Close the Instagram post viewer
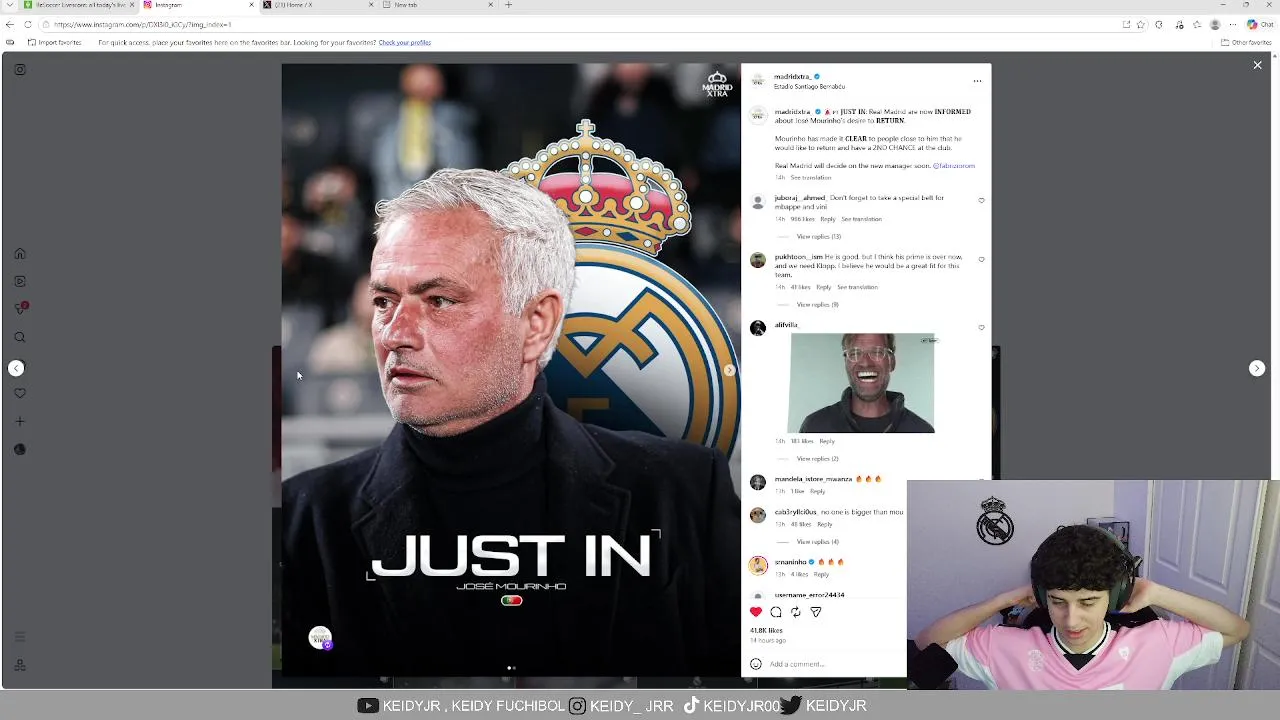This screenshot has height=720, width=1280. point(1257,65)
